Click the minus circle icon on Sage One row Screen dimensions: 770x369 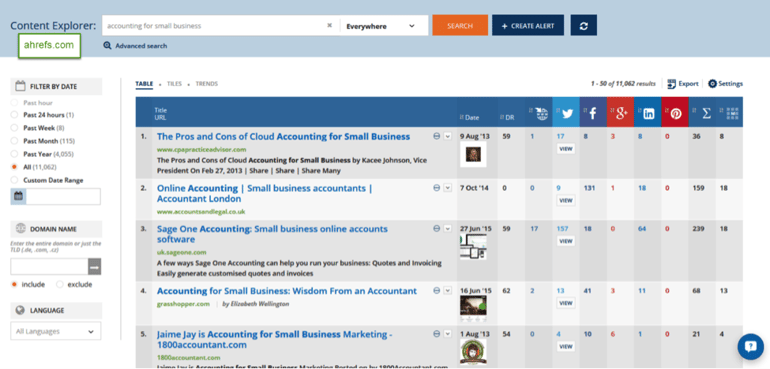pos(437,229)
